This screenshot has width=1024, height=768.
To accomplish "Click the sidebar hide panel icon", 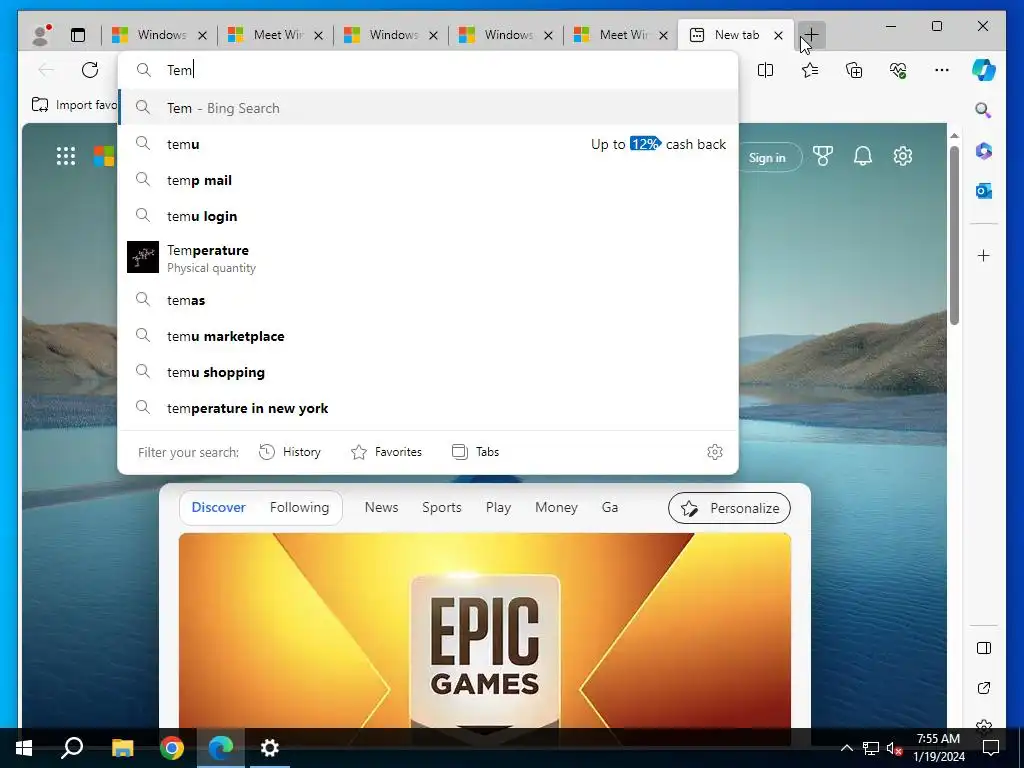I will point(984,648).
